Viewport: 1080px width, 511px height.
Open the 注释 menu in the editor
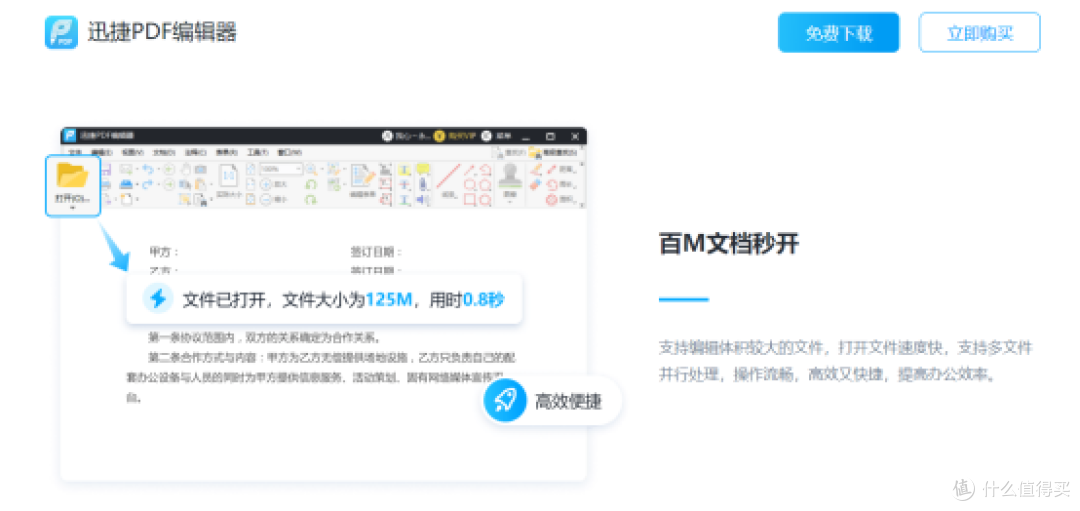pos(196,152)
